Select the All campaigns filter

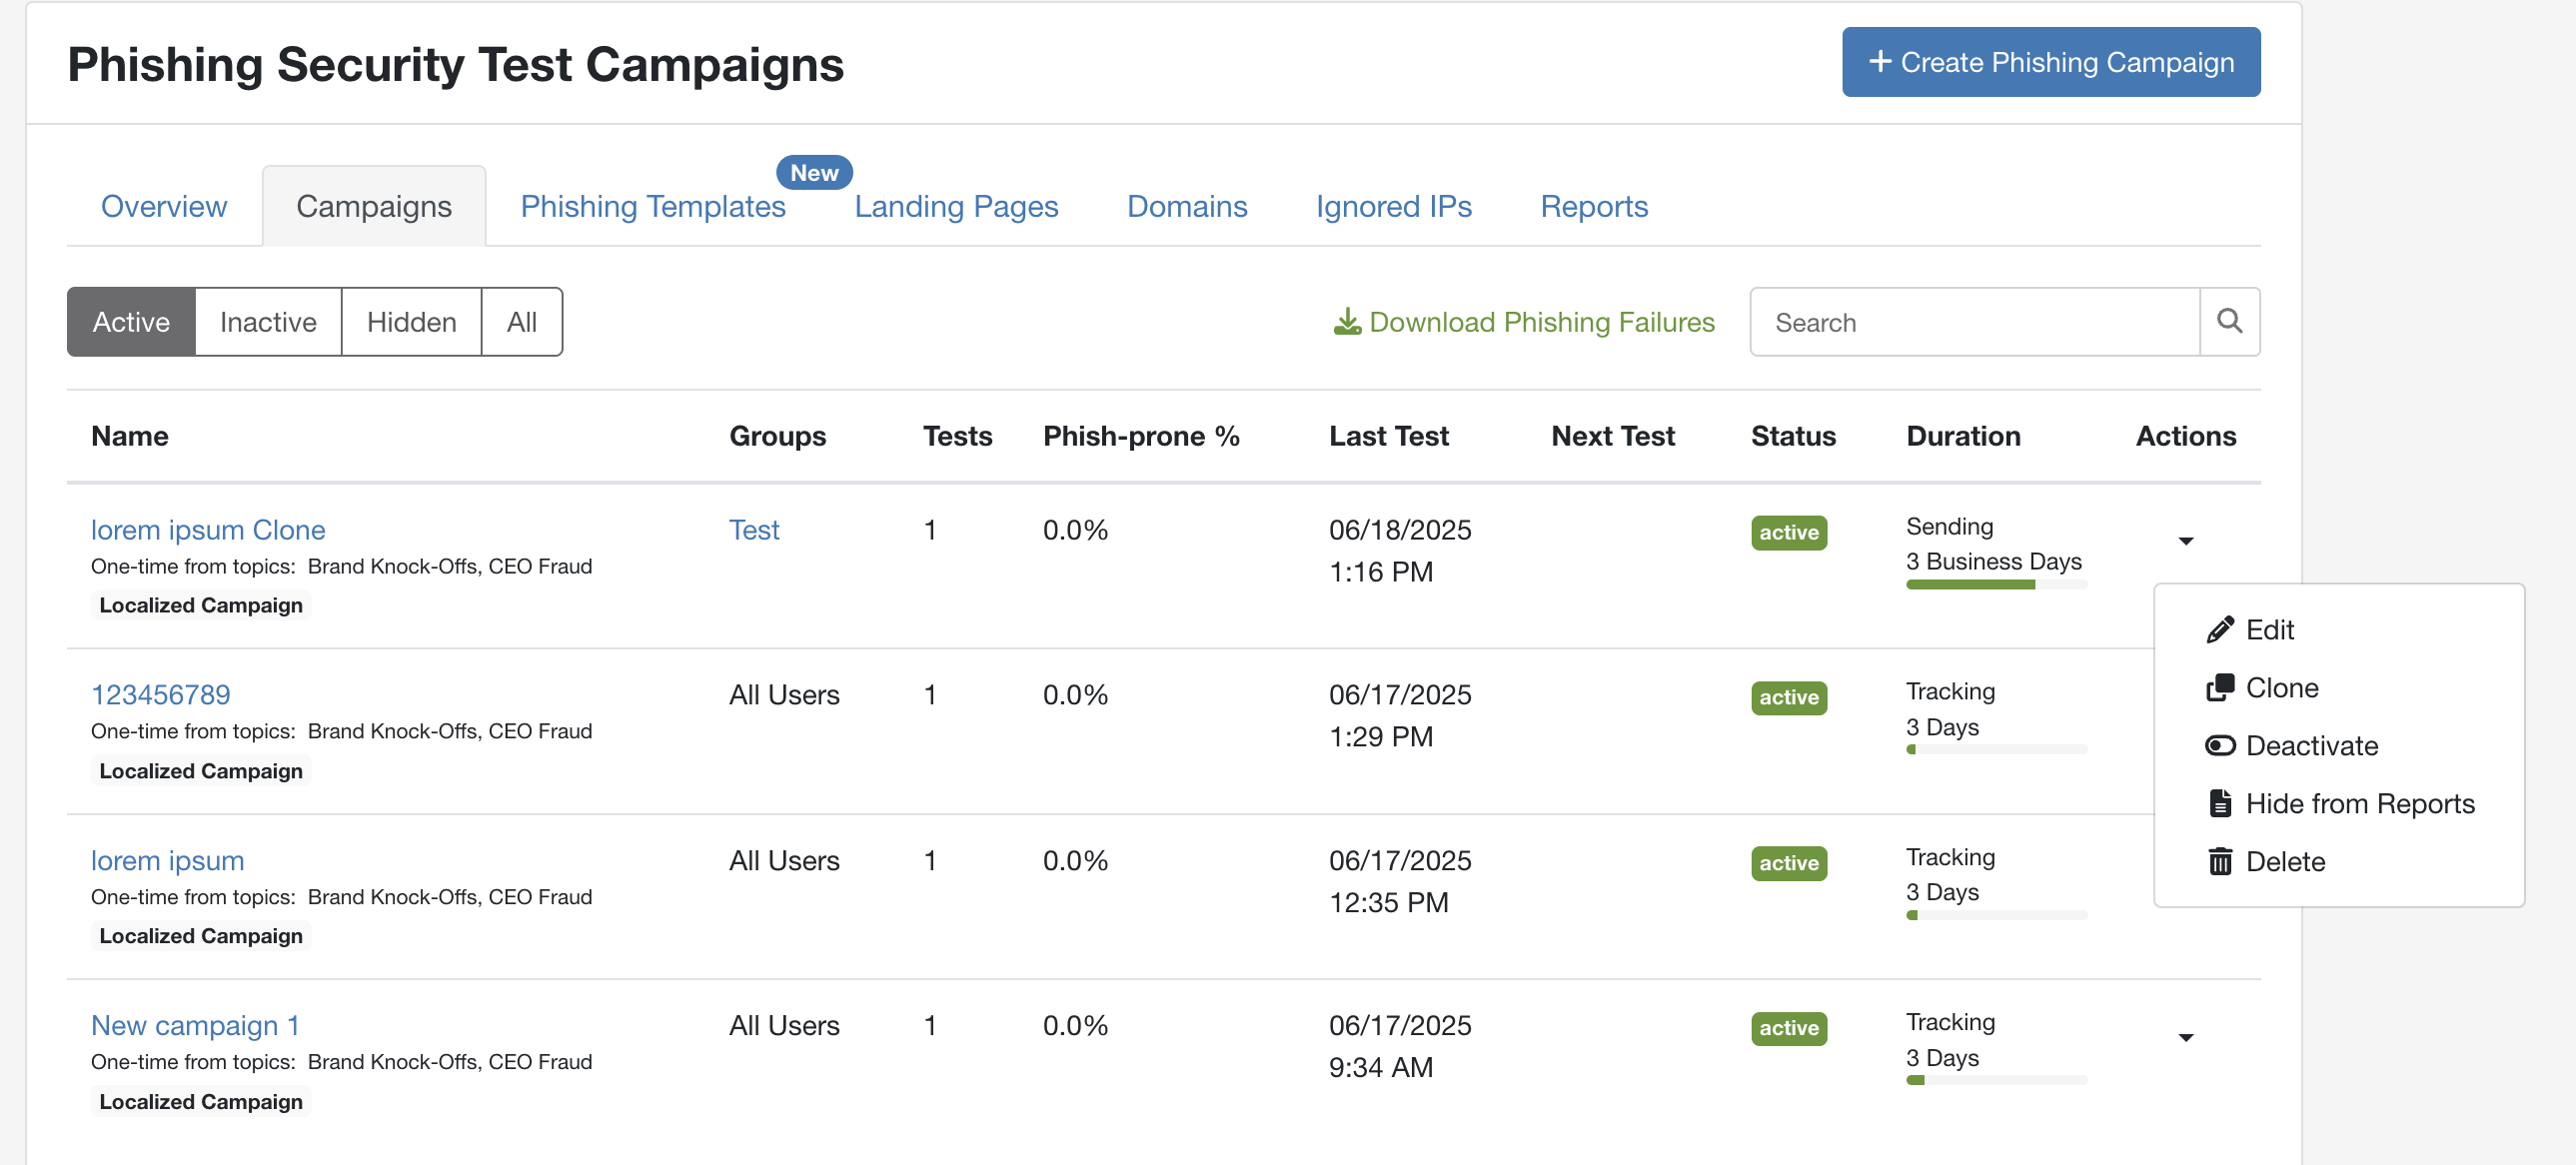[521, 322]
